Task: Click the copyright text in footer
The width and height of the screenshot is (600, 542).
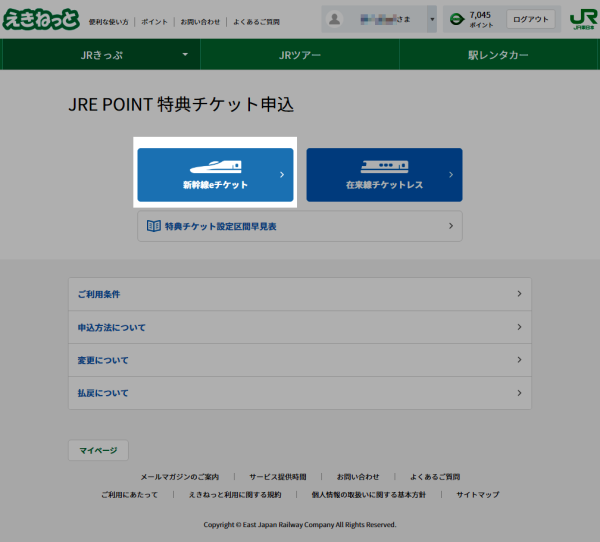Action: [x=300, y=524]
